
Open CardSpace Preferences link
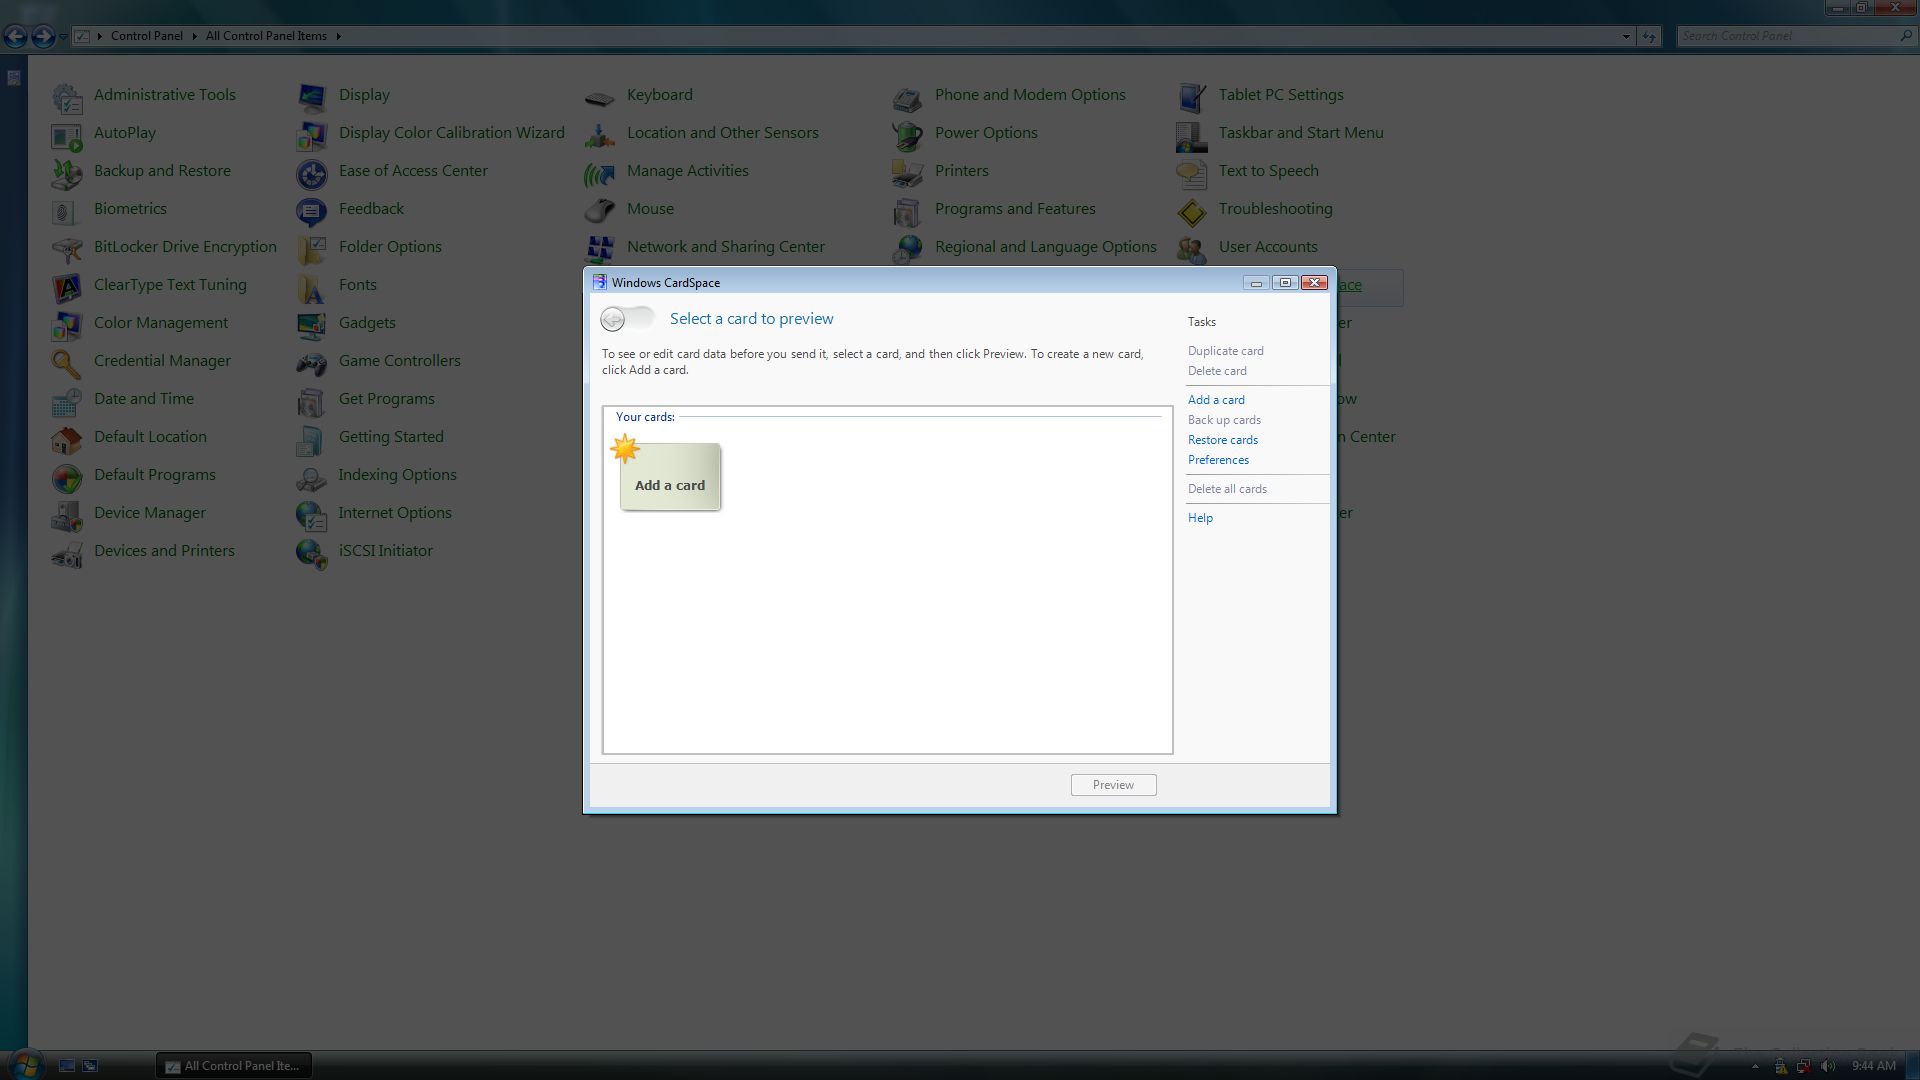(1218, 460)
